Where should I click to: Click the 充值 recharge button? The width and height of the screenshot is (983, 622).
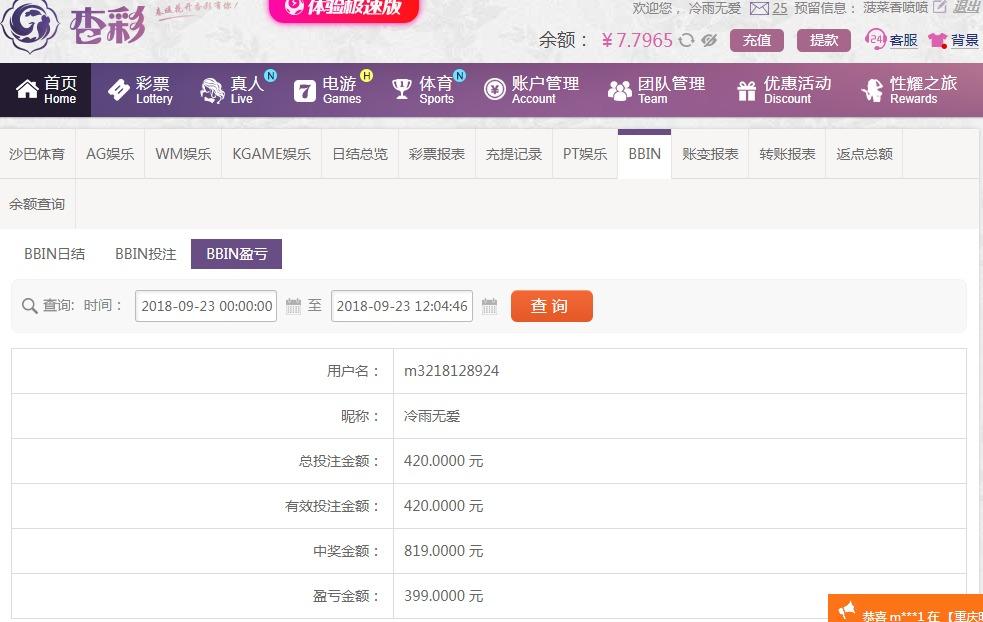pyautogui.click(x=756, y=40)
